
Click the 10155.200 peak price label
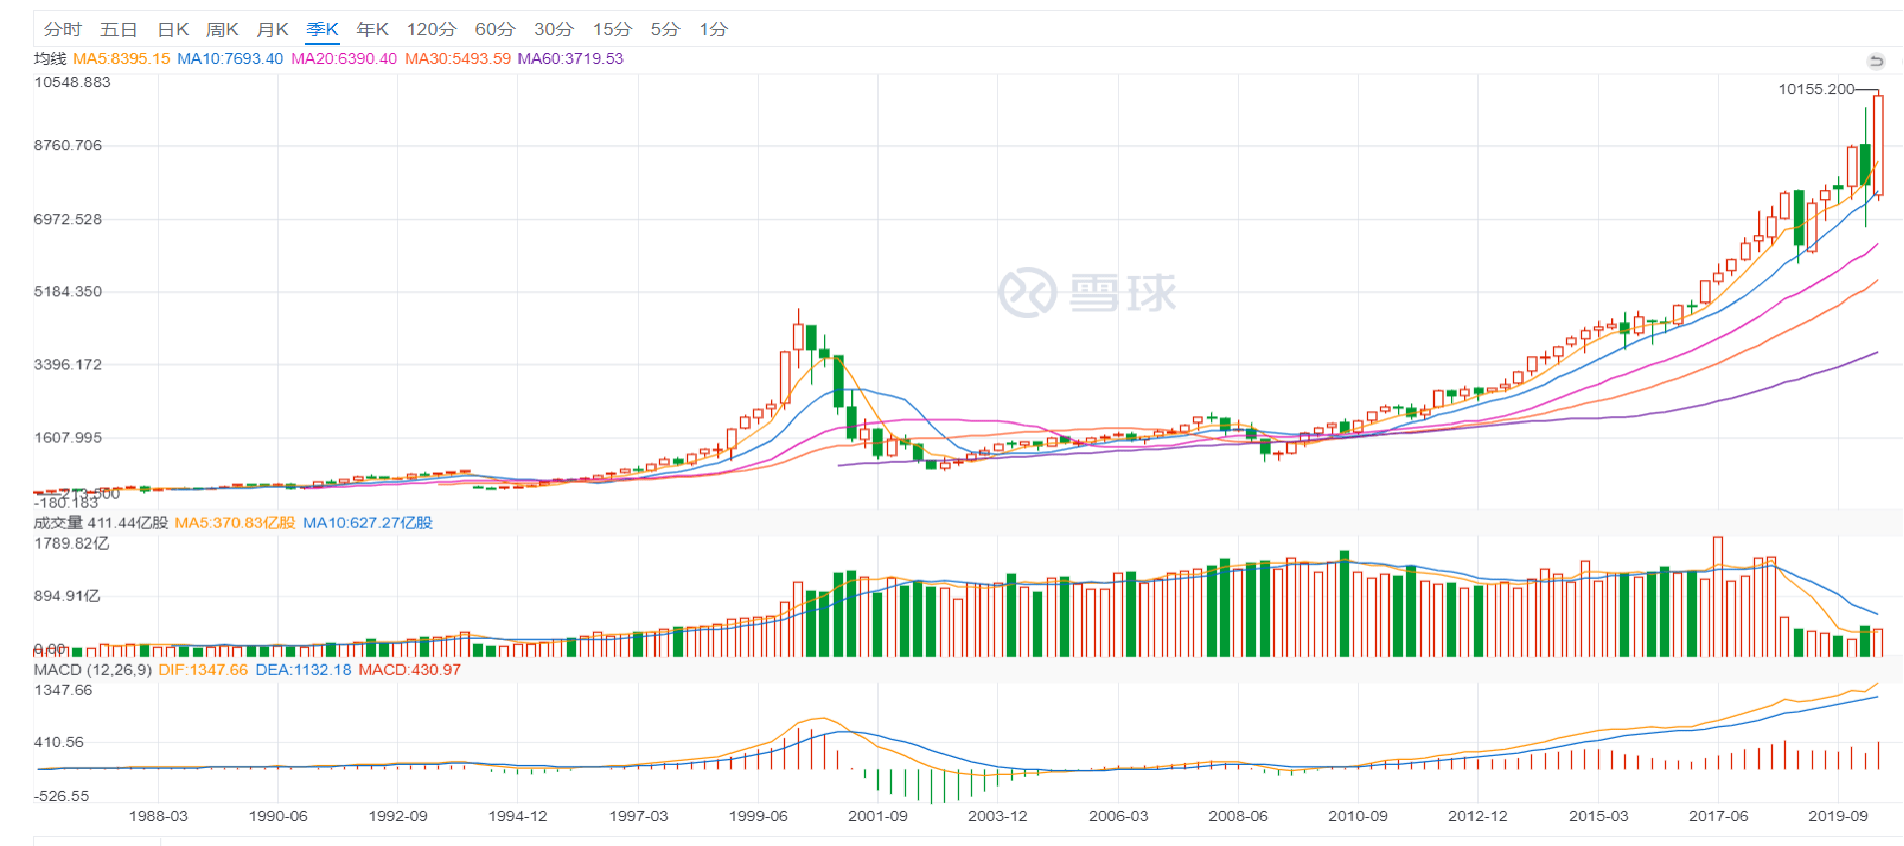(1815, 89)
